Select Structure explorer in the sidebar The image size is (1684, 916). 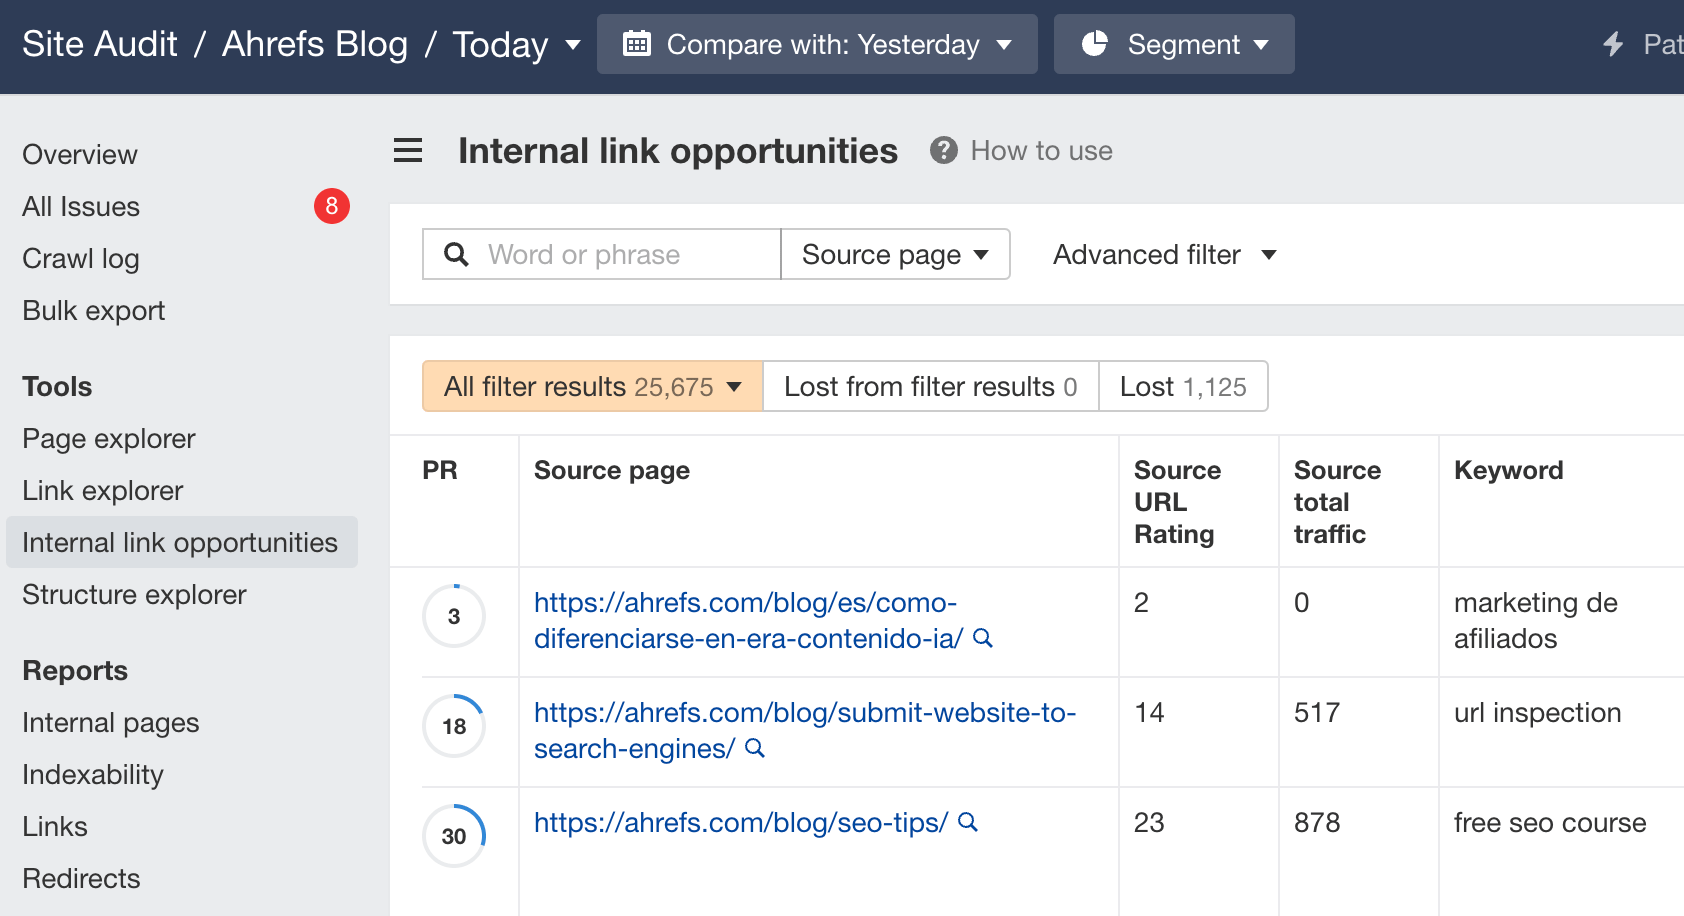134,594
